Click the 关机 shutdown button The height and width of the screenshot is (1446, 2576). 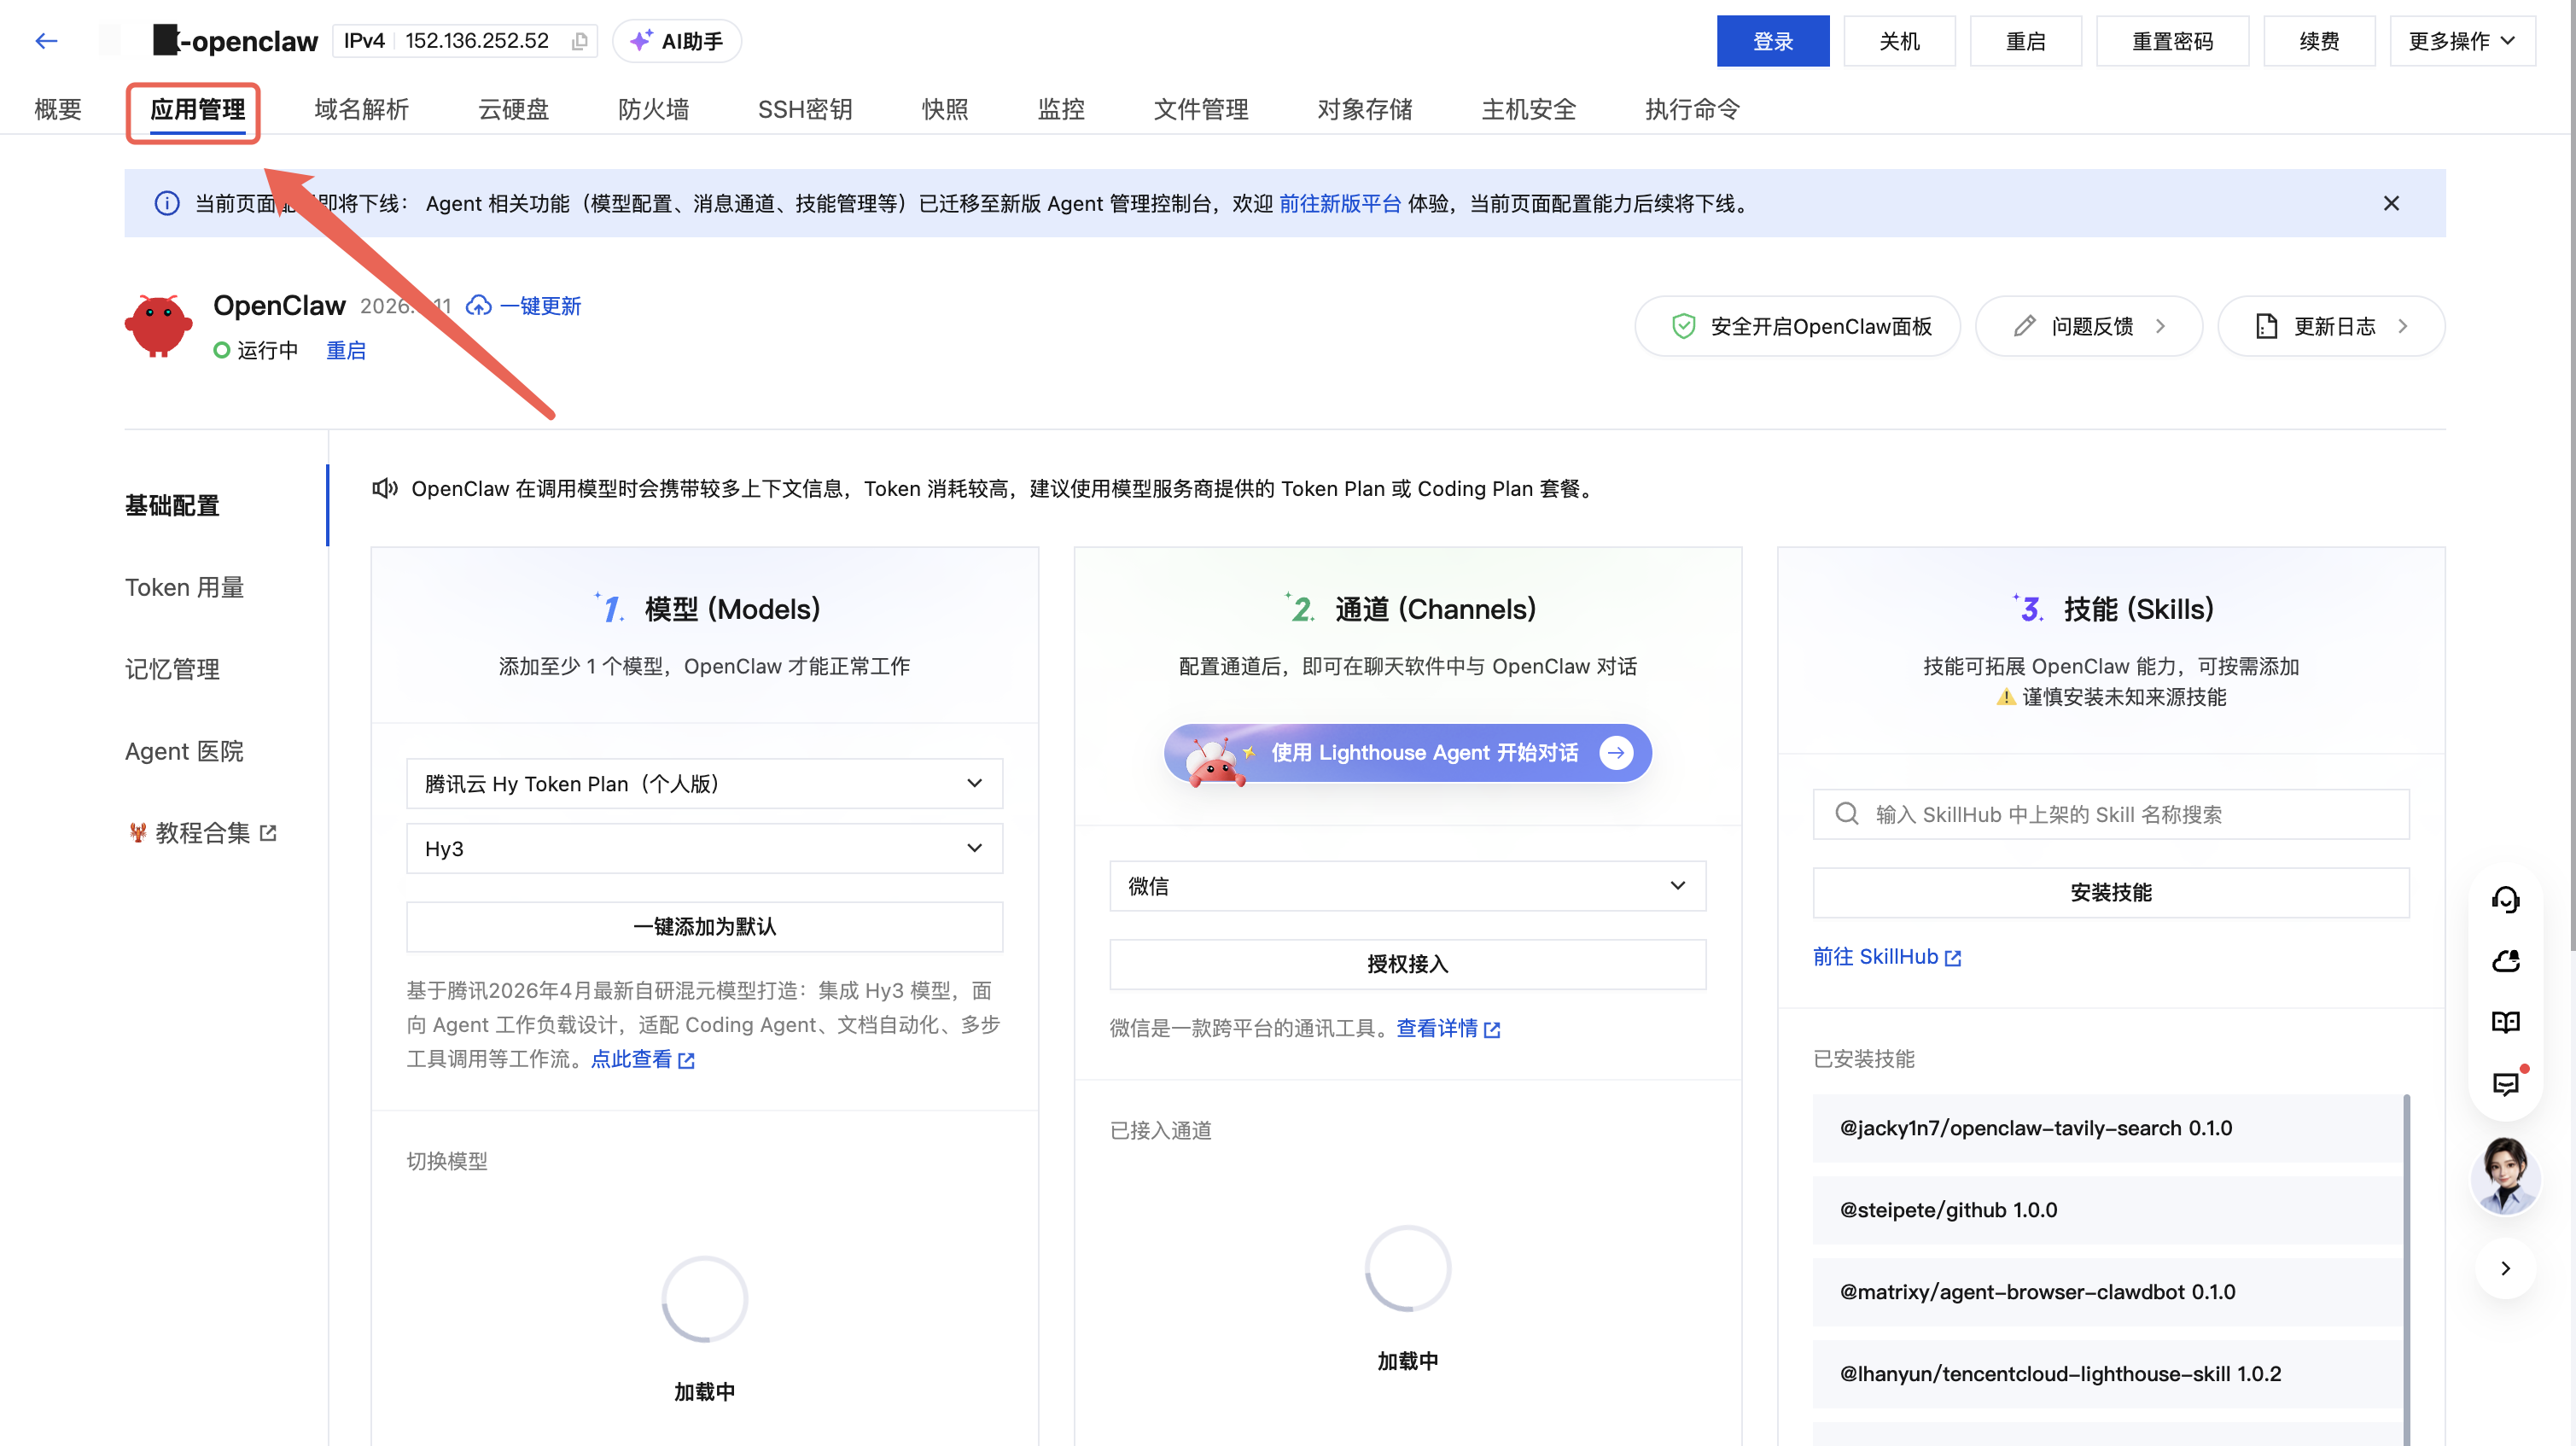tap(1899, 41)
